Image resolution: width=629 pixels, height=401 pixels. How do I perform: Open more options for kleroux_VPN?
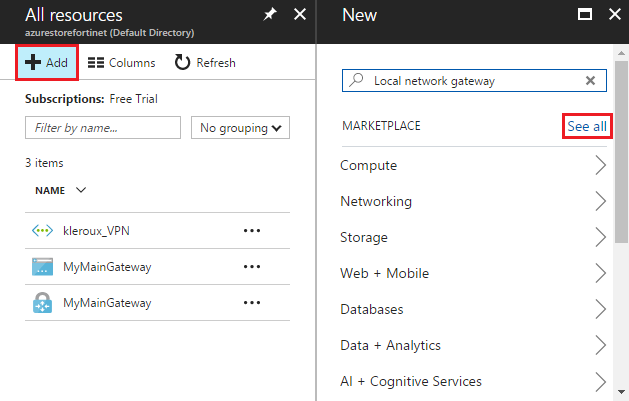click(251, 231)
